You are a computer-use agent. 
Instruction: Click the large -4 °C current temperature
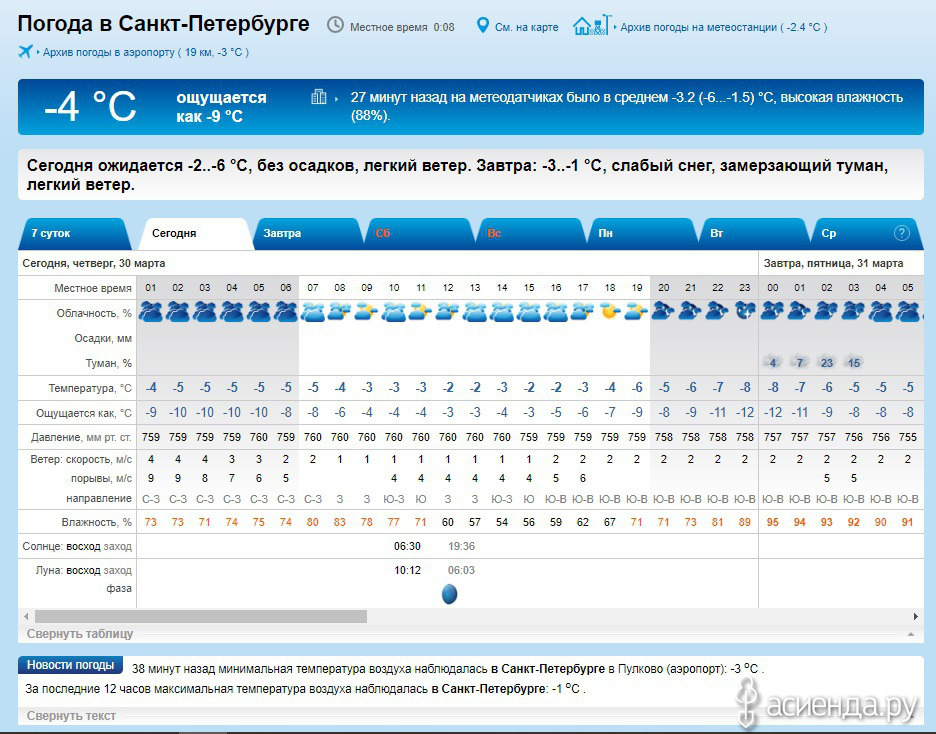(91, 106)
